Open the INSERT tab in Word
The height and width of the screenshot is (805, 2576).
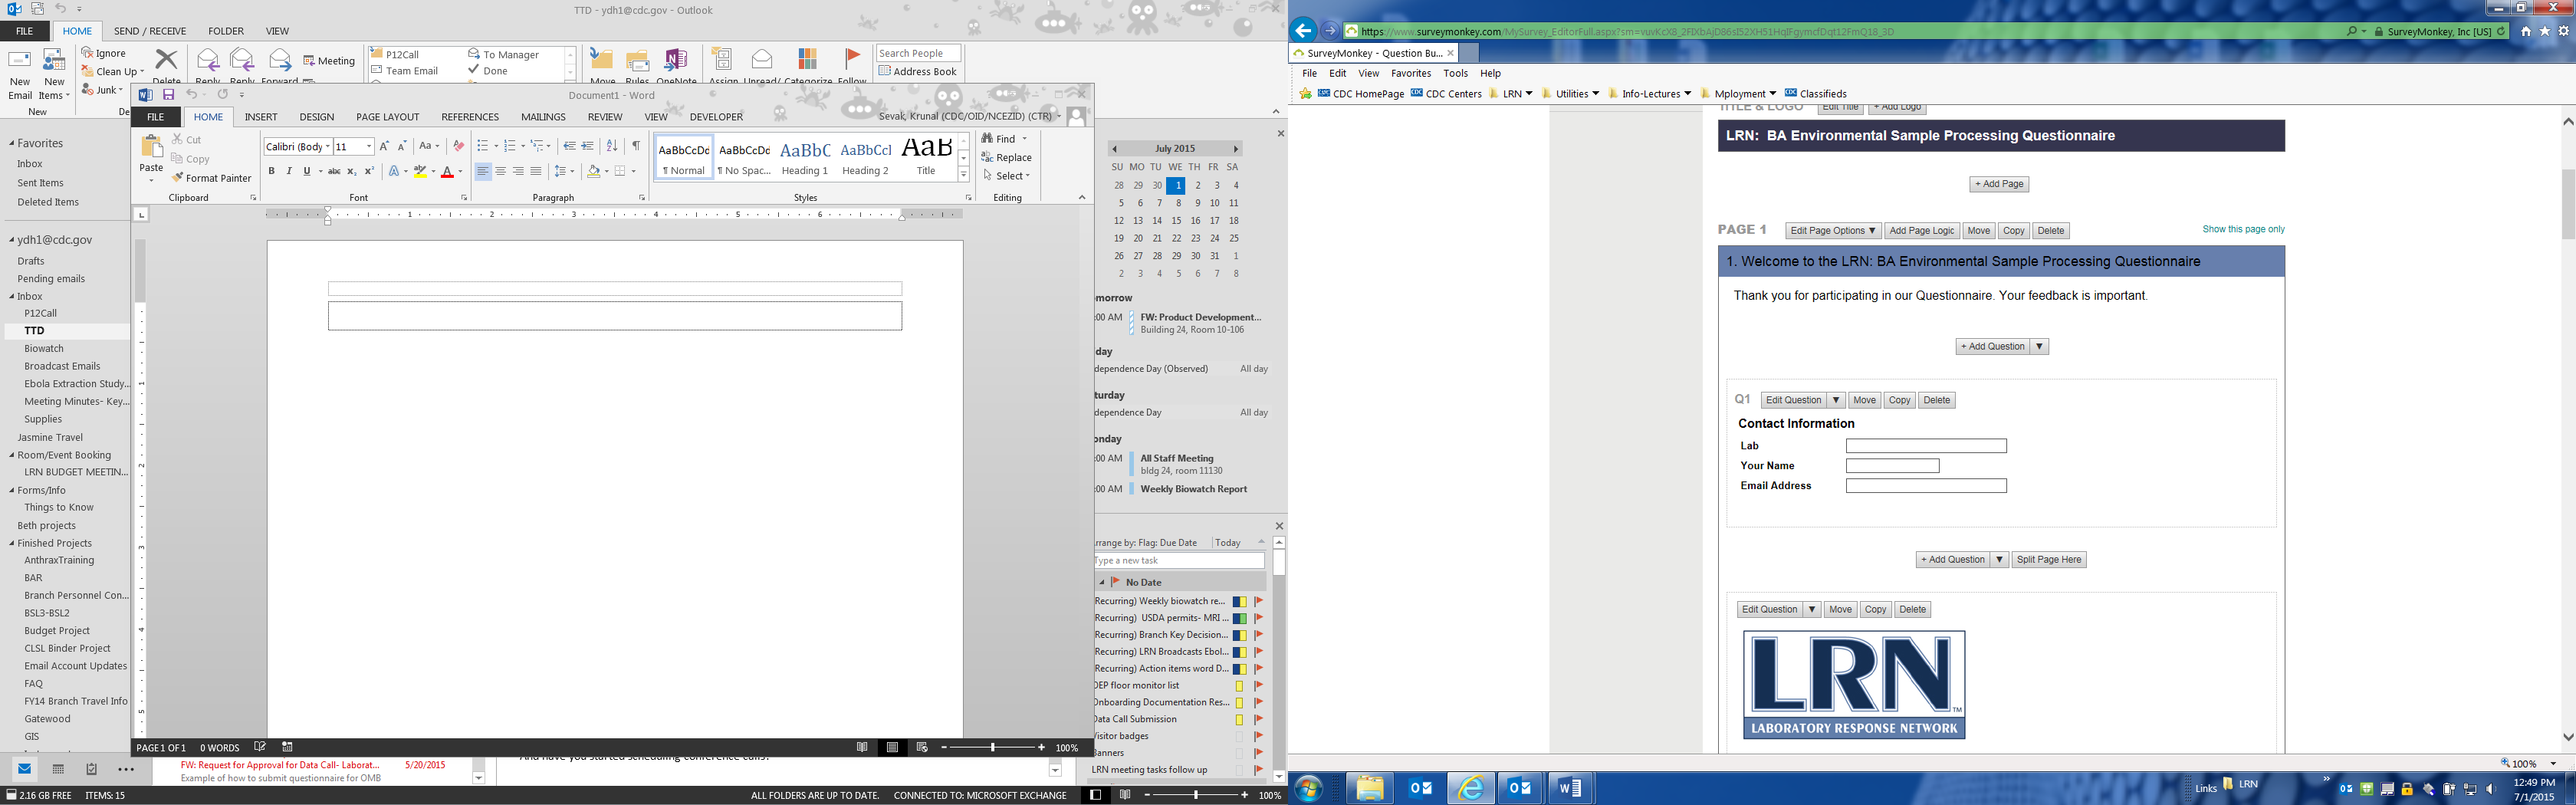click(261, 117)
